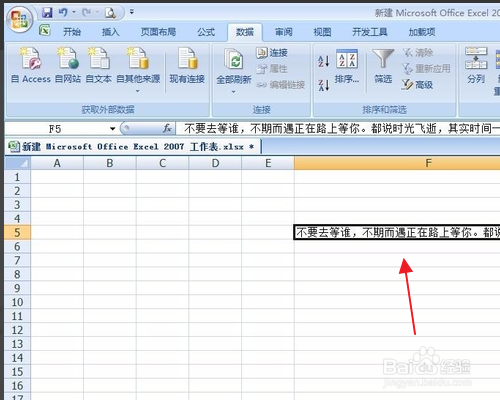Click 重新应用 filter button
Screen dimensions: 500x400
pyautogui.click(x=426, y=69)
